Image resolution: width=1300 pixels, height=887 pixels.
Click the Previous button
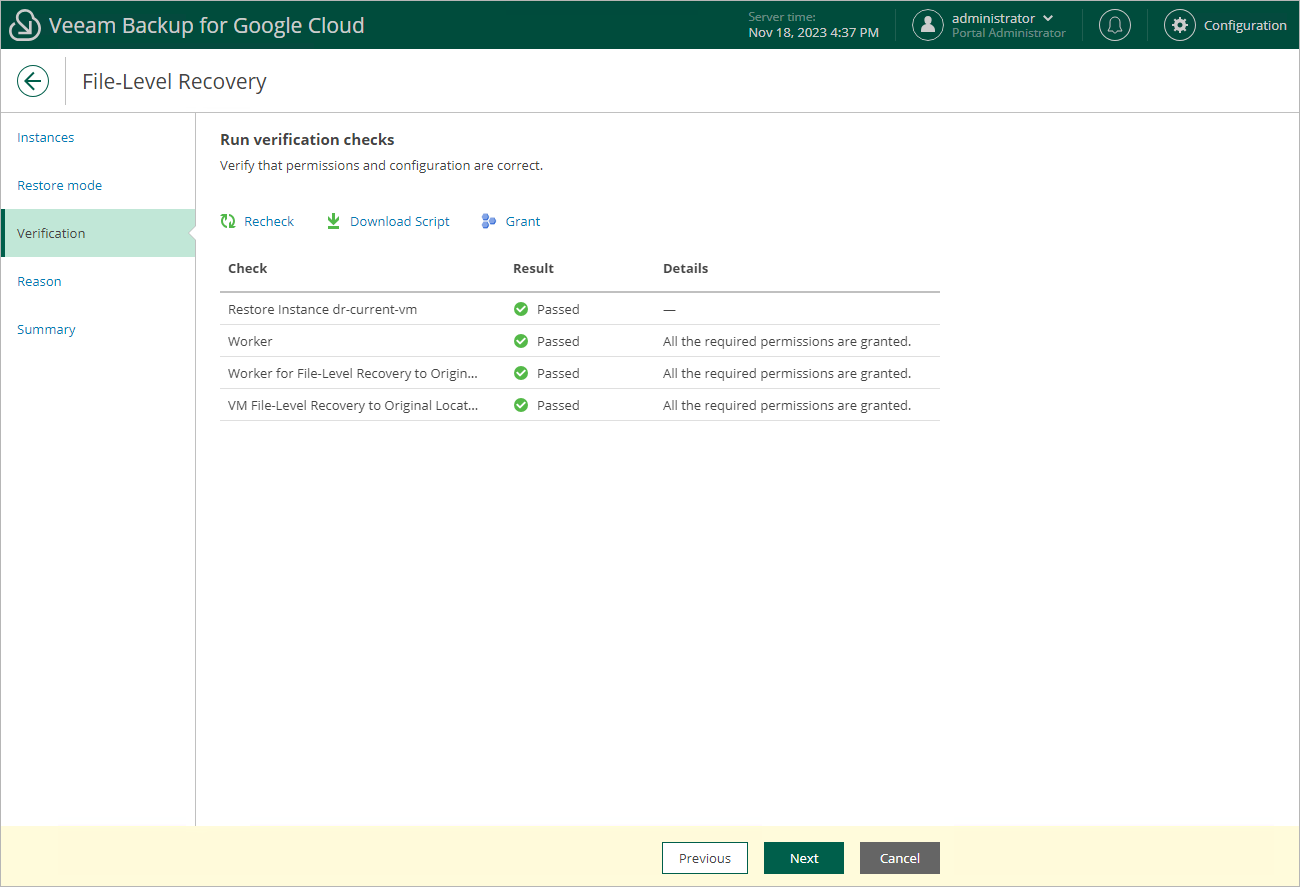click(705, 858)
